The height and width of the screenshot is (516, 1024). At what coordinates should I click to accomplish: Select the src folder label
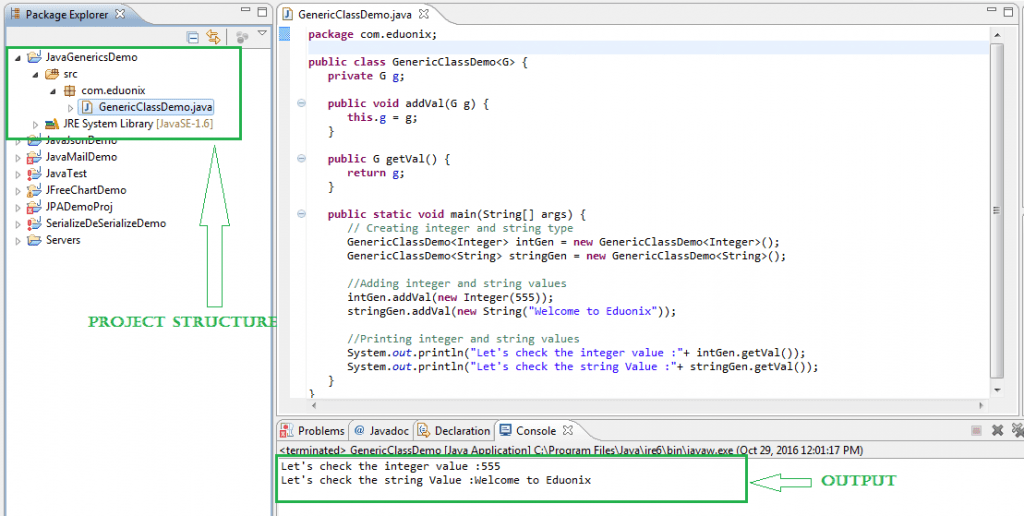(71, 74)
